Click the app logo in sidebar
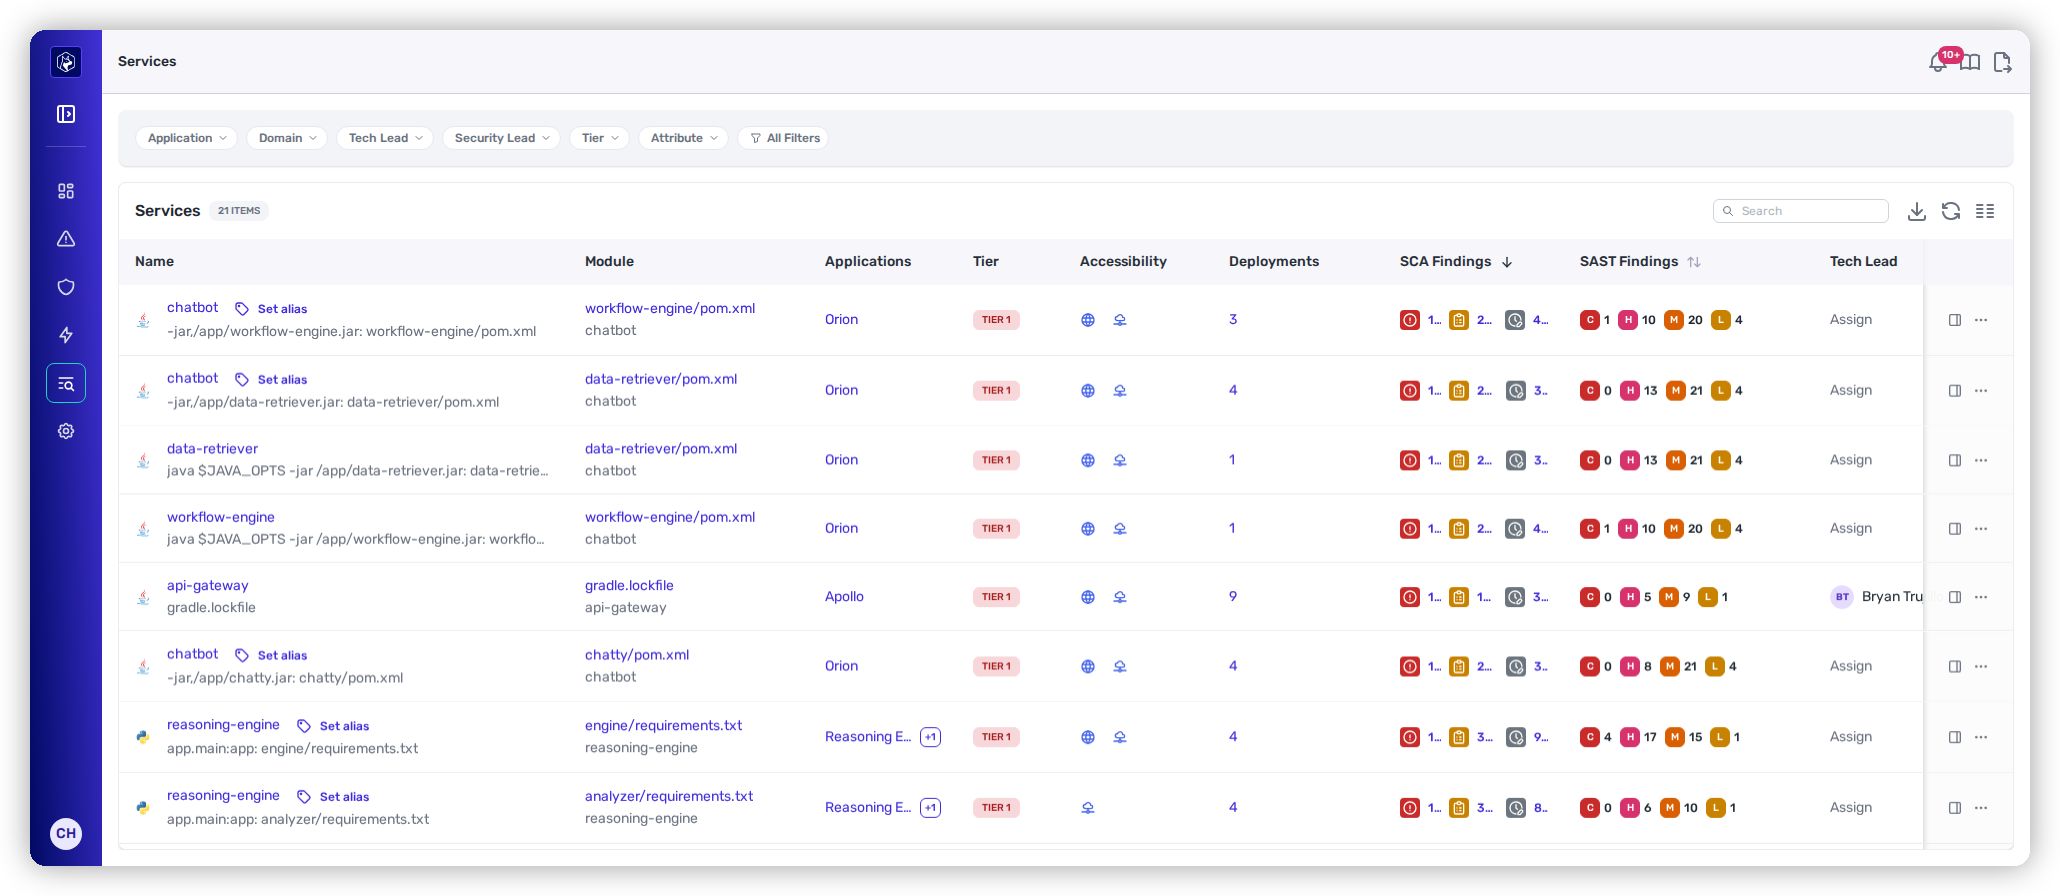 [x=66, y=62]
